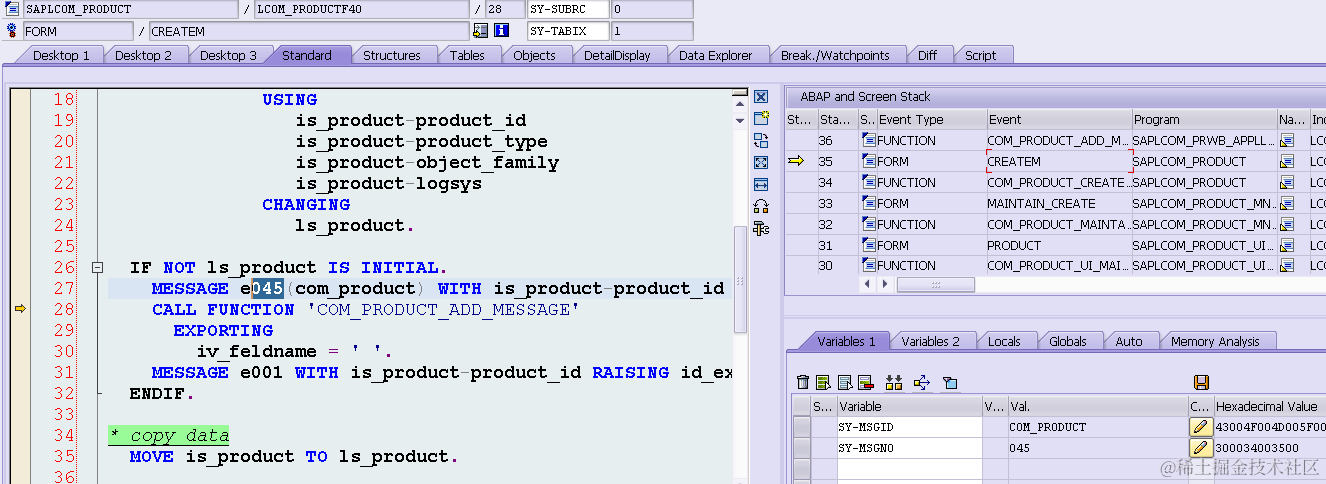
Task: Select the row selector of the SY-MSGID row
Action: [801, 427]
